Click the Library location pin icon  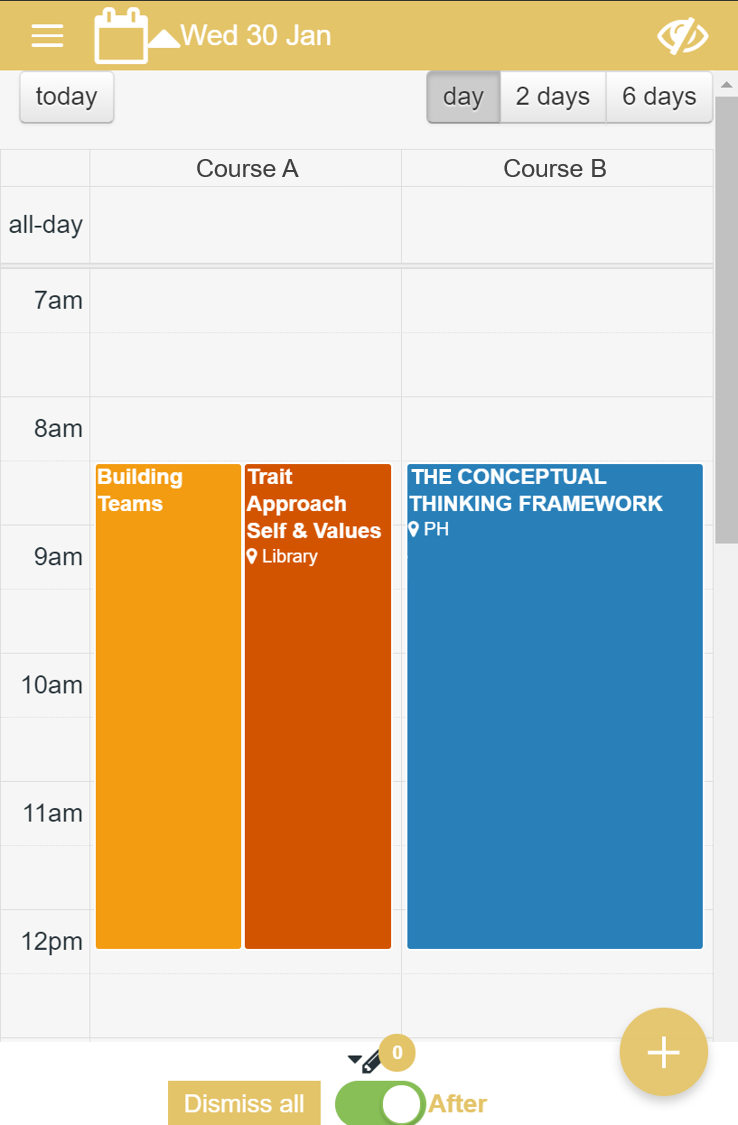[252, 556]
